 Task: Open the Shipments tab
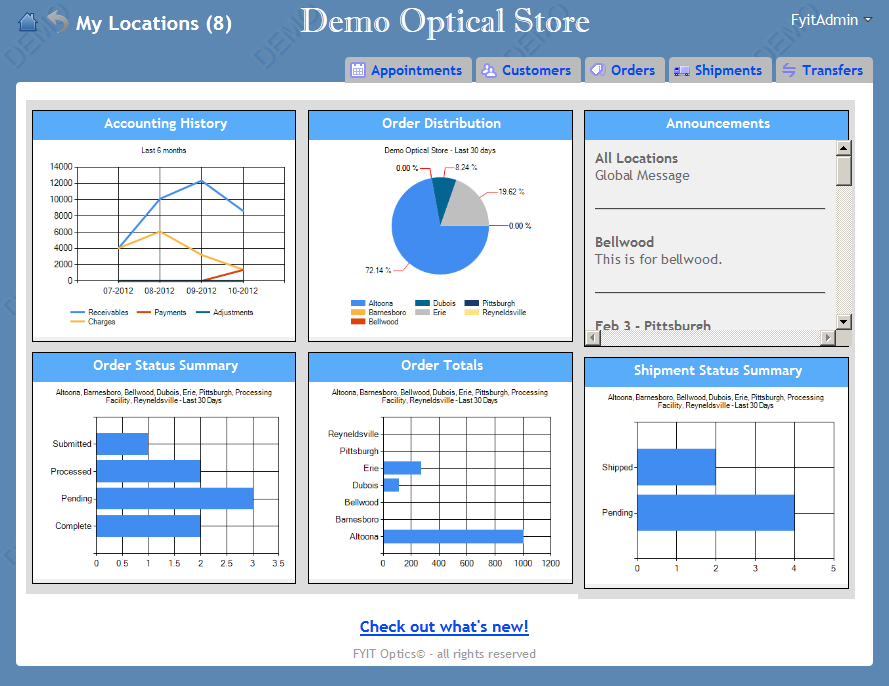(720, 70)
